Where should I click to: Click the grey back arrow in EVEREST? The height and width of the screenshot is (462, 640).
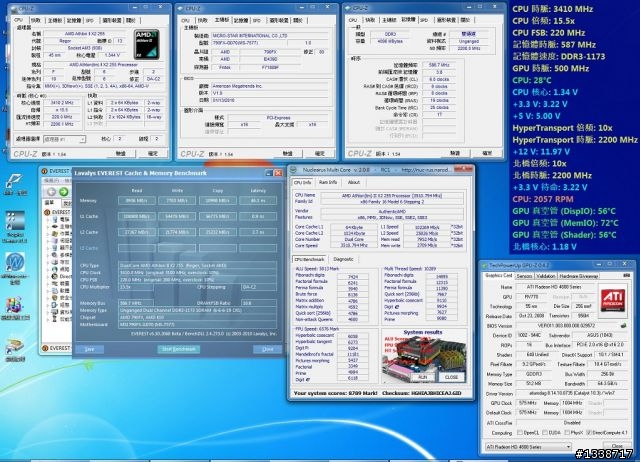[x=51, y=192]
